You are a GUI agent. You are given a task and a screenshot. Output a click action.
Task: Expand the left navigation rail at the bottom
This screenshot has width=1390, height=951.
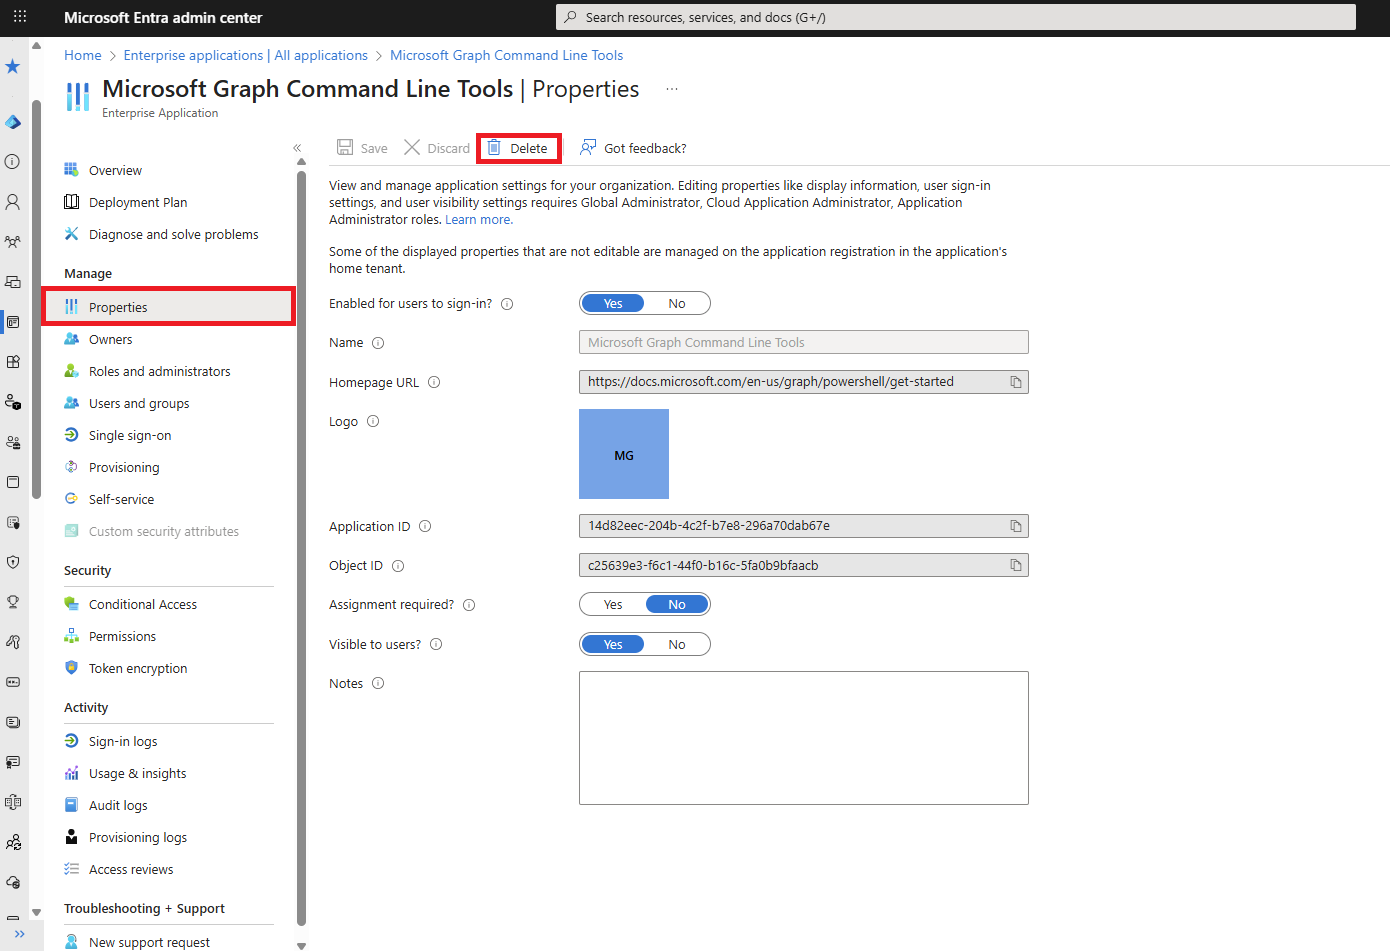19,934
